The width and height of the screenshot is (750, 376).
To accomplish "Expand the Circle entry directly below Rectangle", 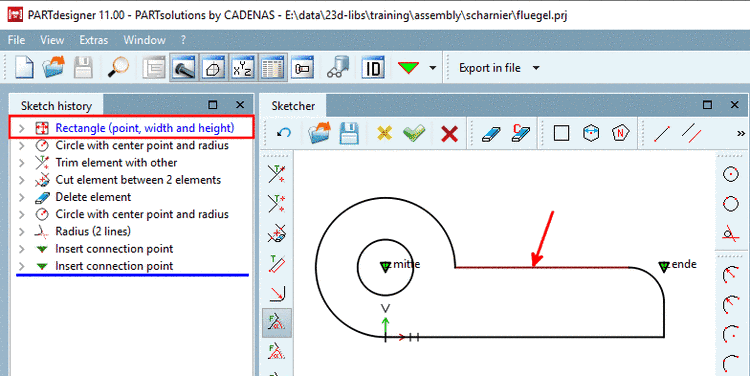I will pyautogui.click(x=22, y=145).
